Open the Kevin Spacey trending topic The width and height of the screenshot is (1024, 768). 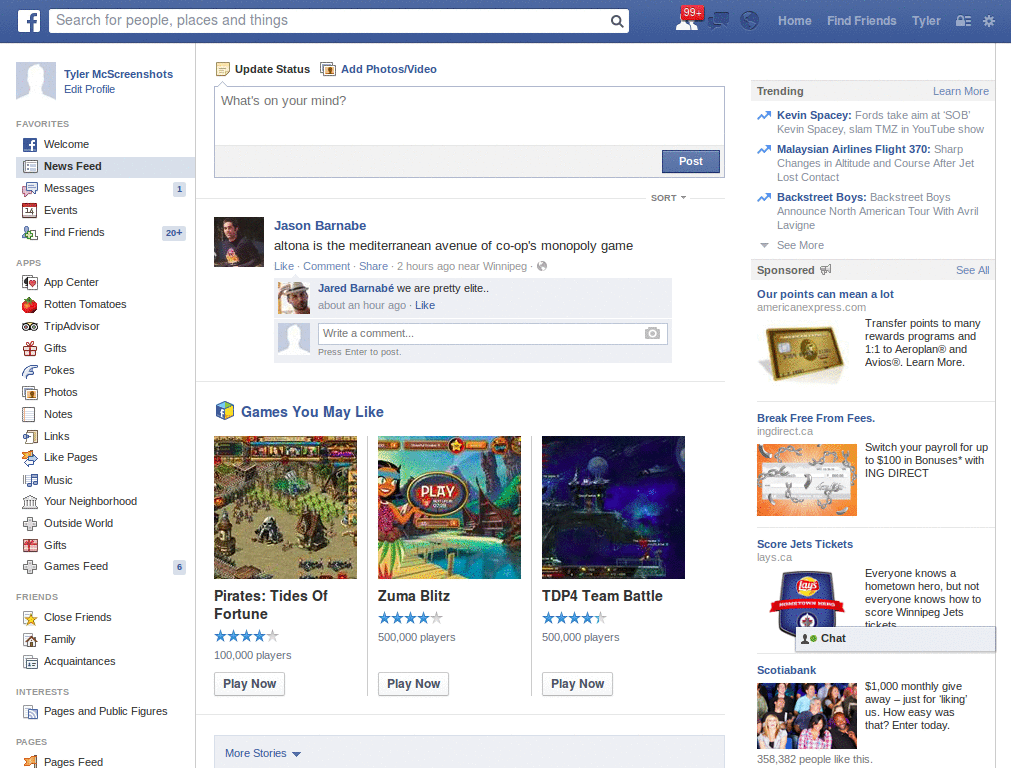click(814, 115)
